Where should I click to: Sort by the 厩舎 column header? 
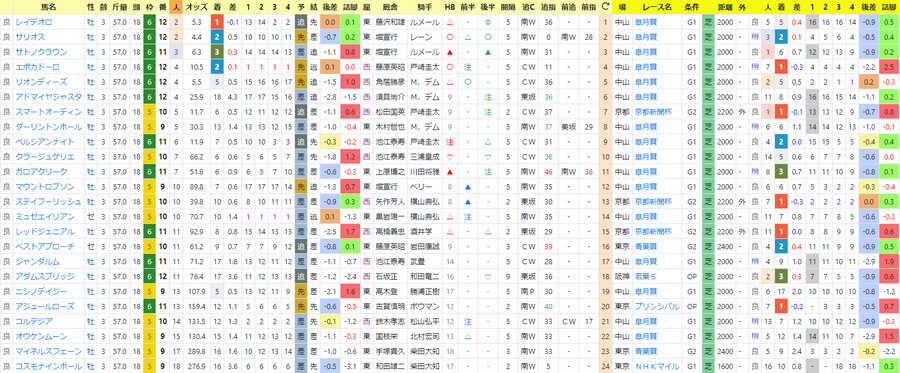[x=390, y=7]
